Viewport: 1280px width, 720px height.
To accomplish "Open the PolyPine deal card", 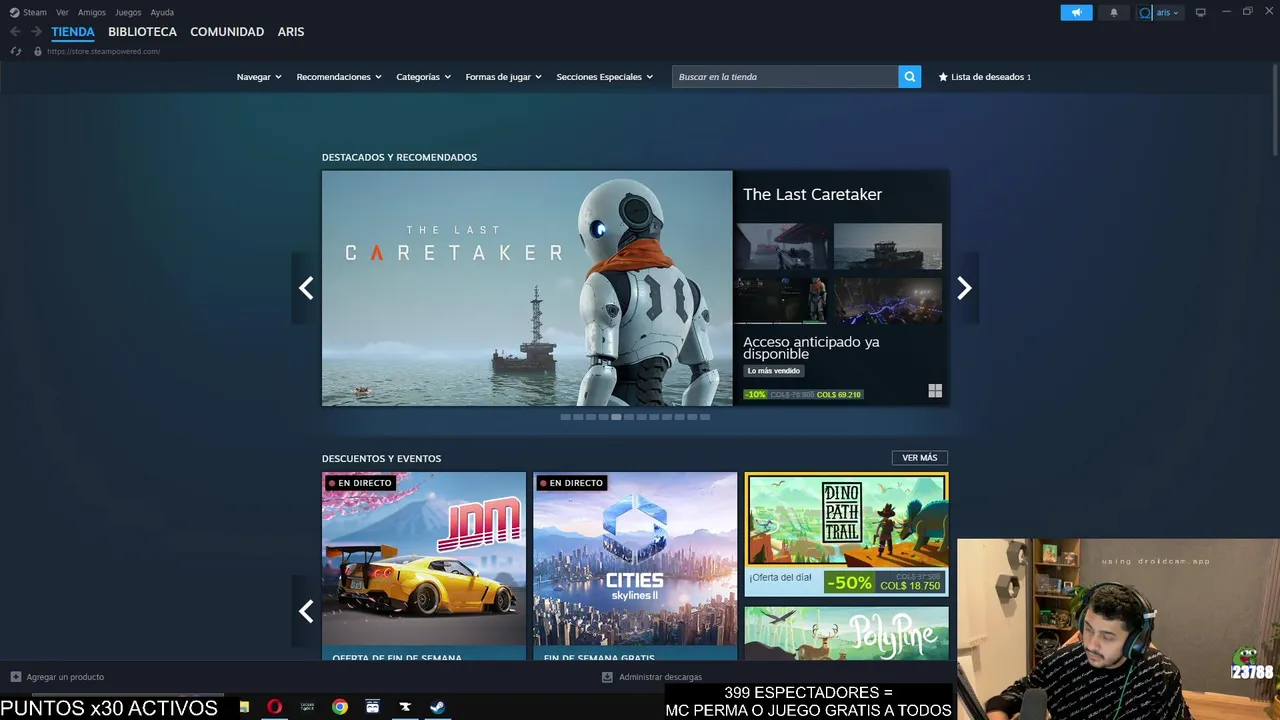I will (846, 633).
